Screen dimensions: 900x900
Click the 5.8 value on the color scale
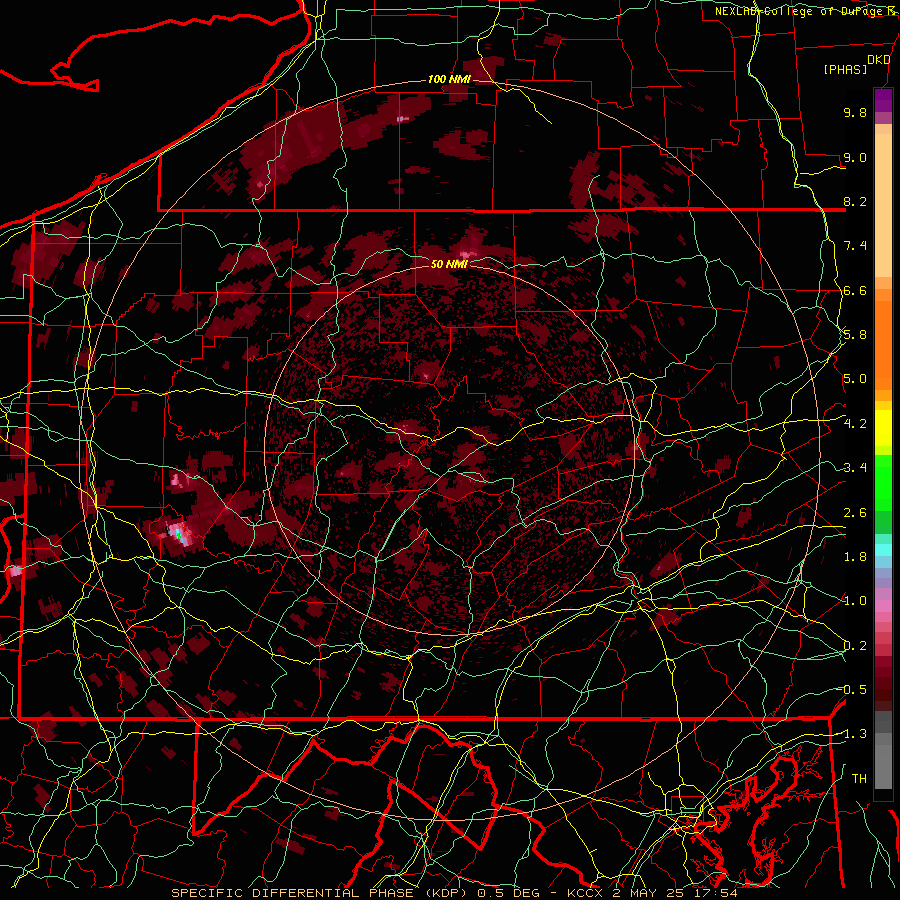point(855,335)
